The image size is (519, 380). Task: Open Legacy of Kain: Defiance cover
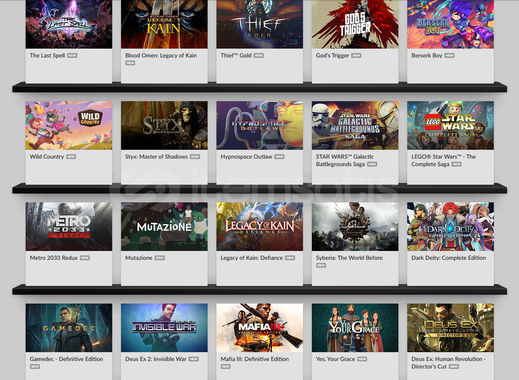[x=259, y=226]
